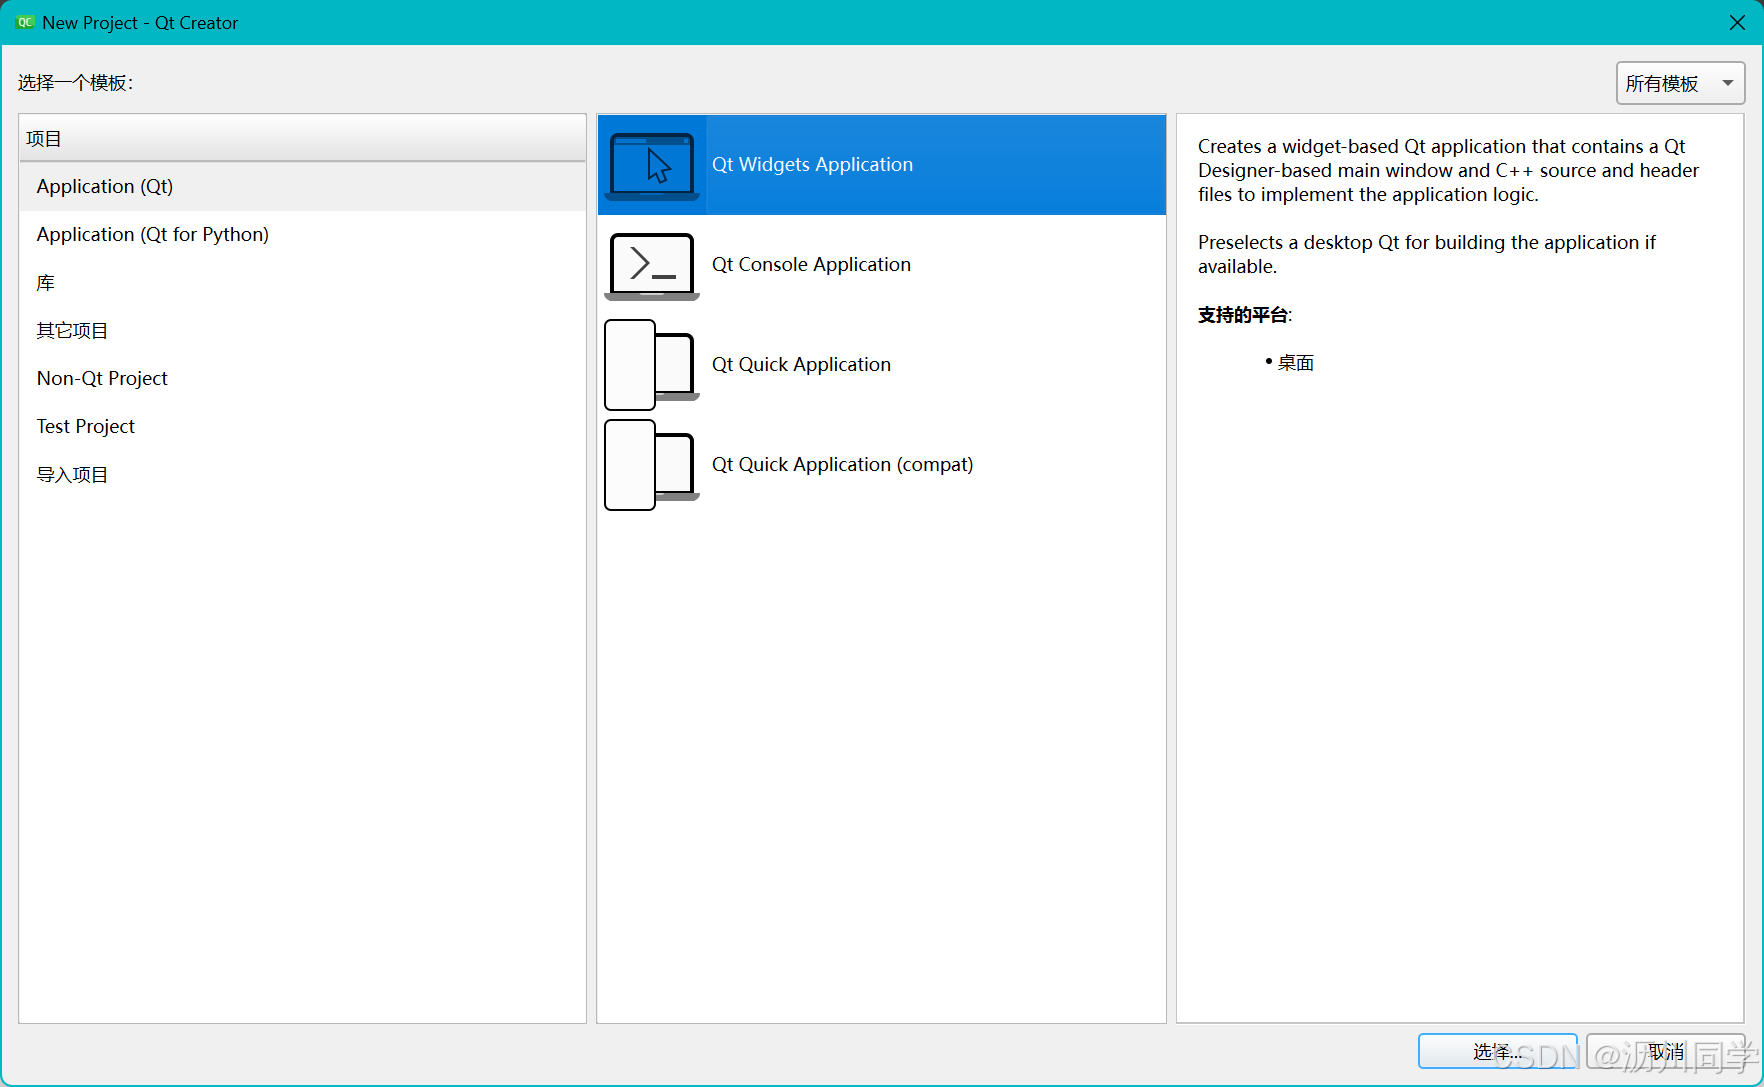Select the 导入项目 category
The image size is (1764, 1087).
tap(302, 475)
